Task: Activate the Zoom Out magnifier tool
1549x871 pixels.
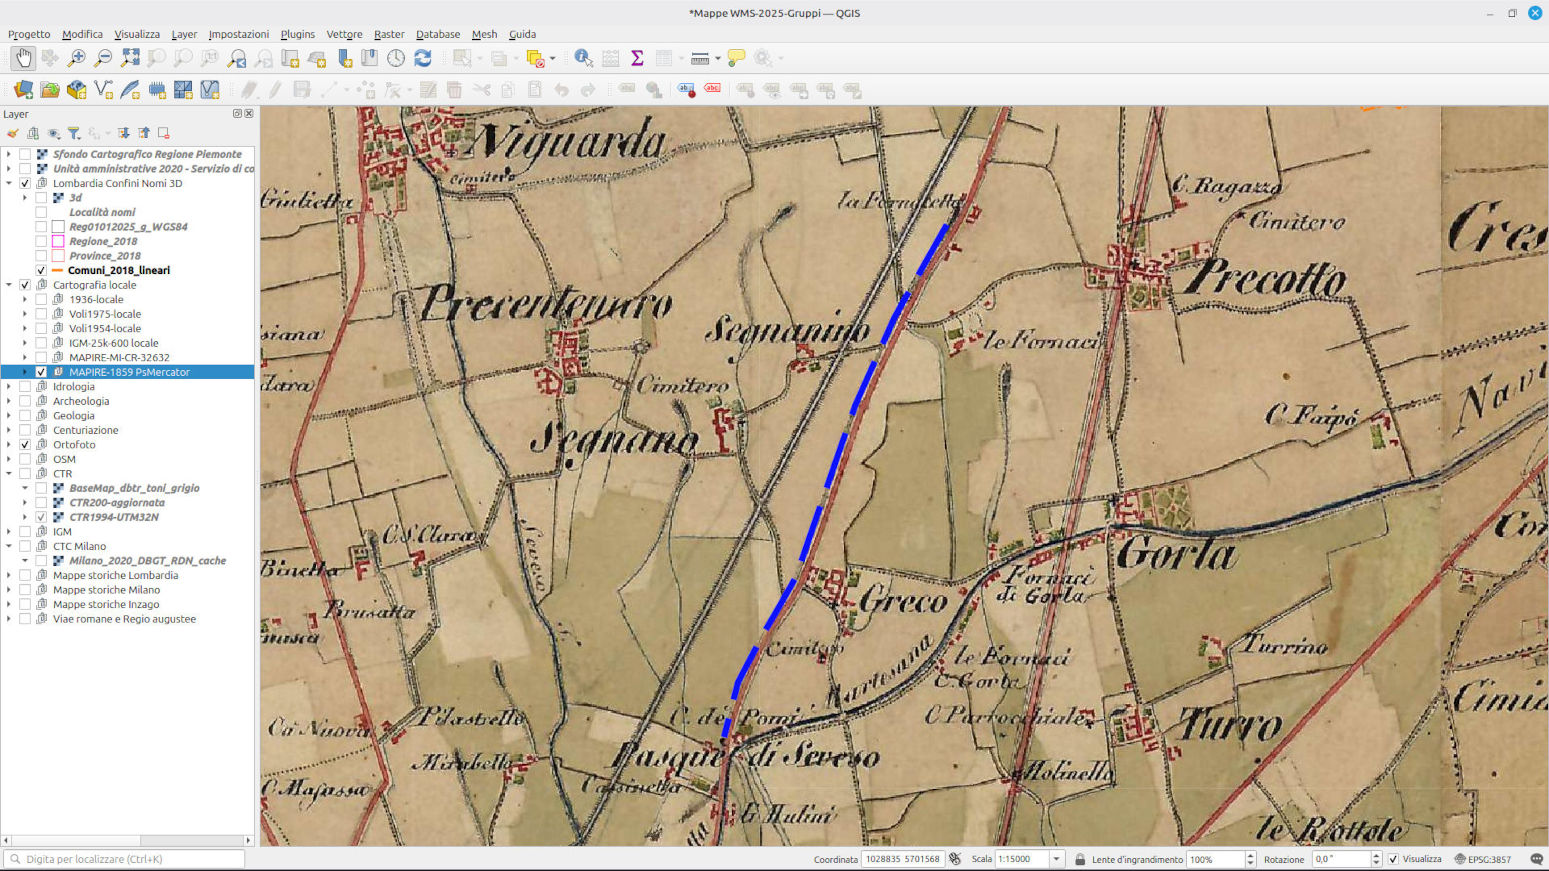Action: pos(103,58)
